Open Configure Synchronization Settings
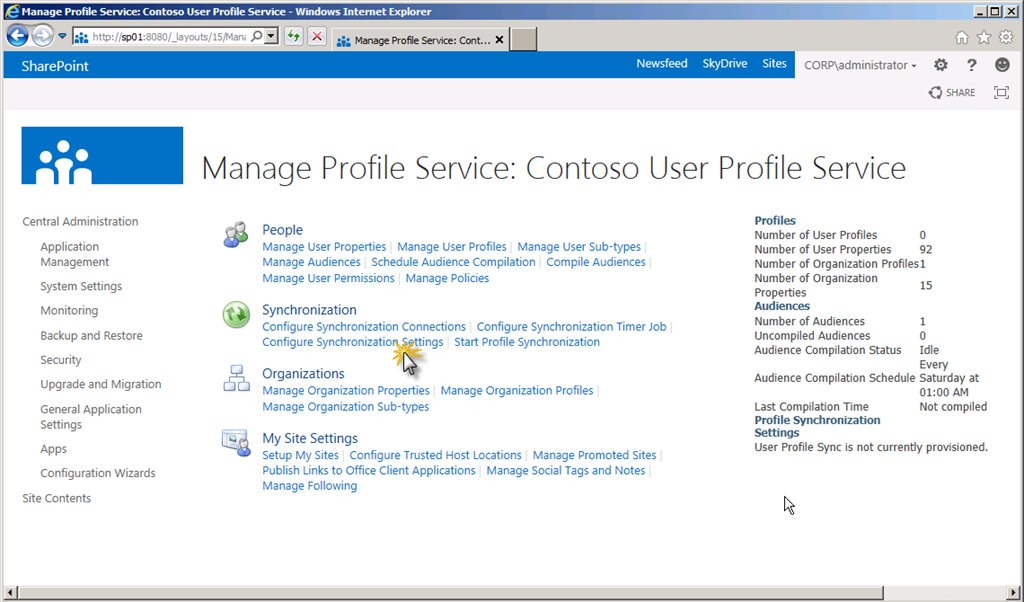Image resolution: width=1024 pixels, height=602 pixels. click(353, 342)
